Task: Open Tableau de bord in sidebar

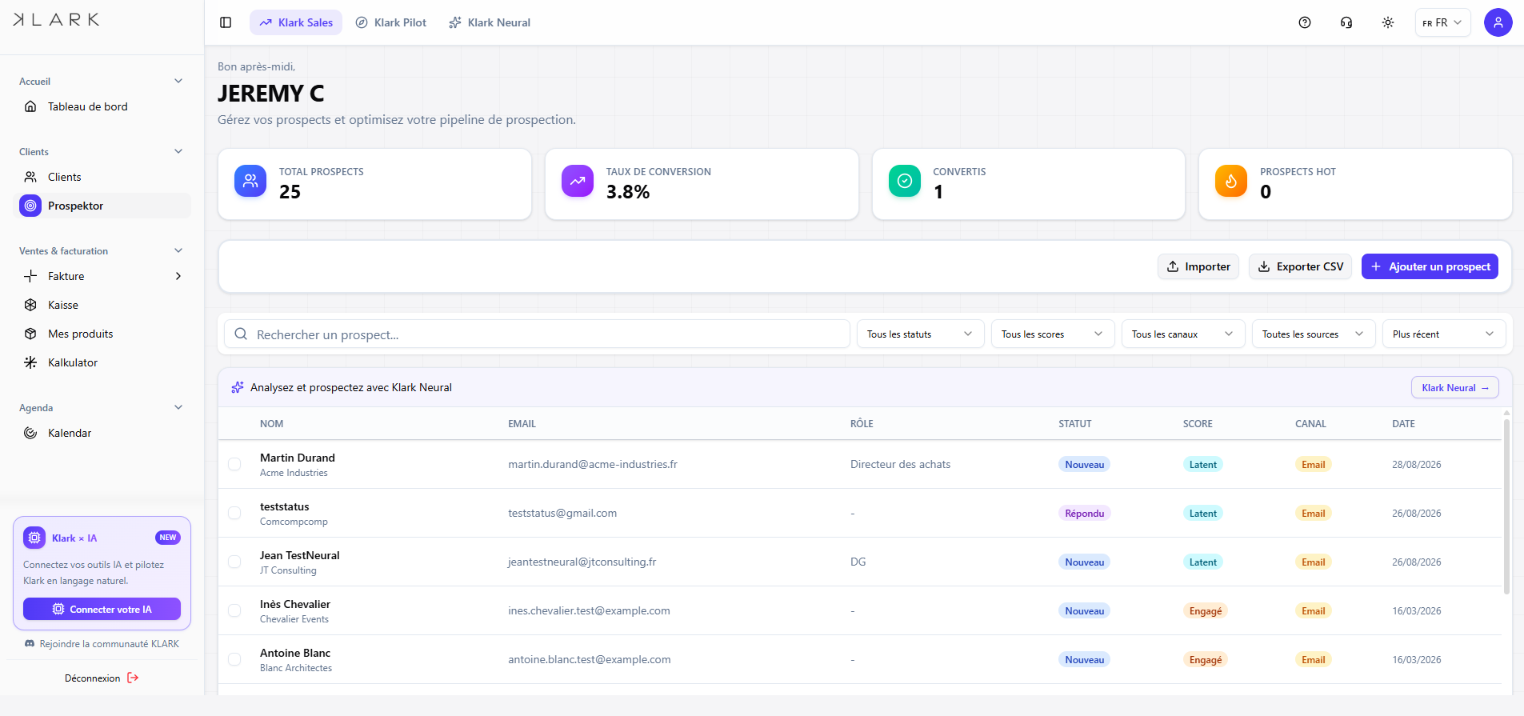Action: tap(104, 107)
